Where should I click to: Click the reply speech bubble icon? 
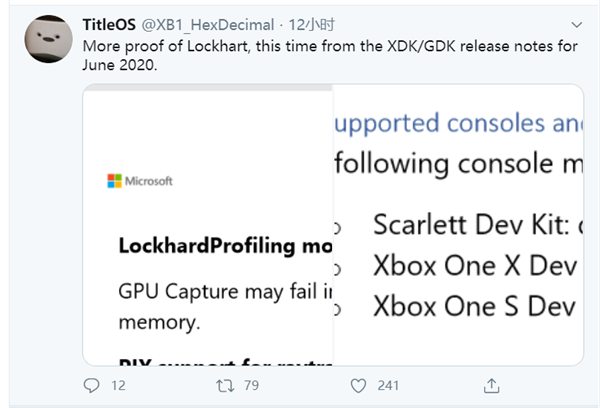(x=91, y=385)
